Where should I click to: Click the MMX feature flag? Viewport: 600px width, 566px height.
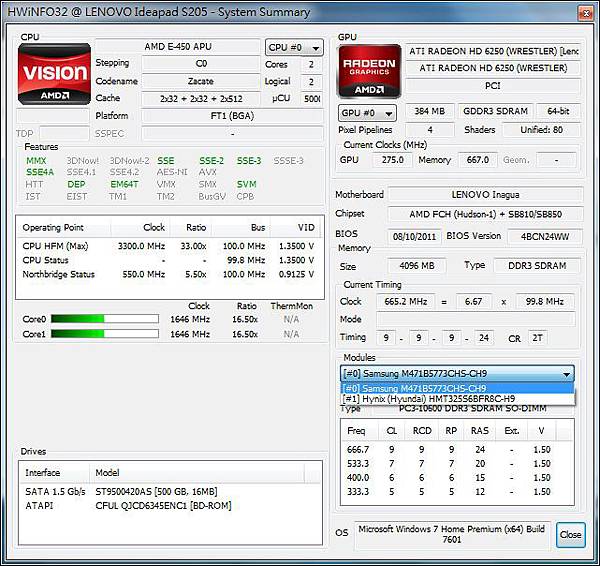tap(36, 161)
